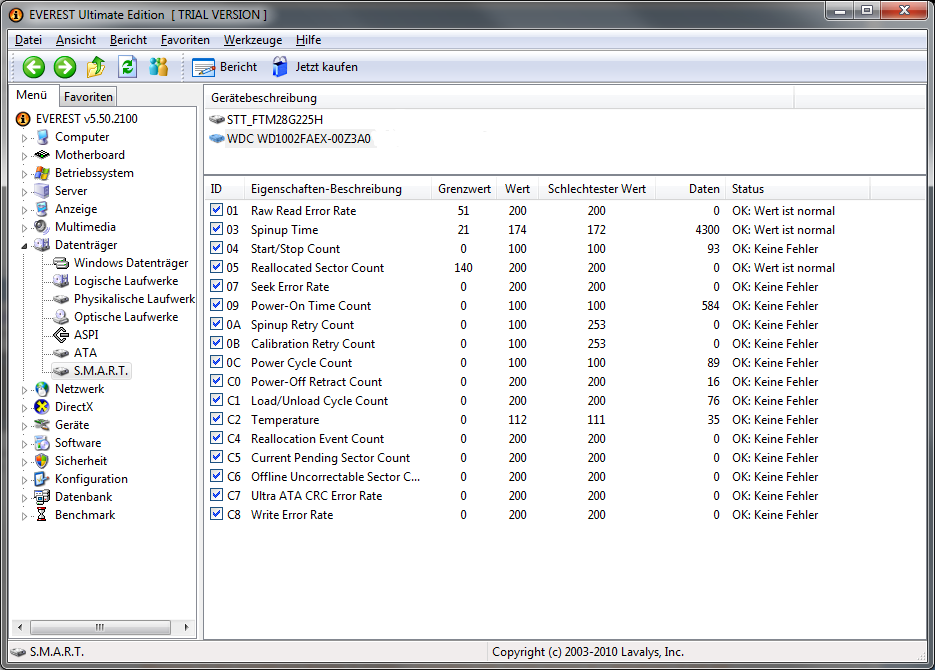Image resolution: width=935 pixels, height=670 pixels.
Task: Switch to the Menü tab in sidebar
Action: 32,95
